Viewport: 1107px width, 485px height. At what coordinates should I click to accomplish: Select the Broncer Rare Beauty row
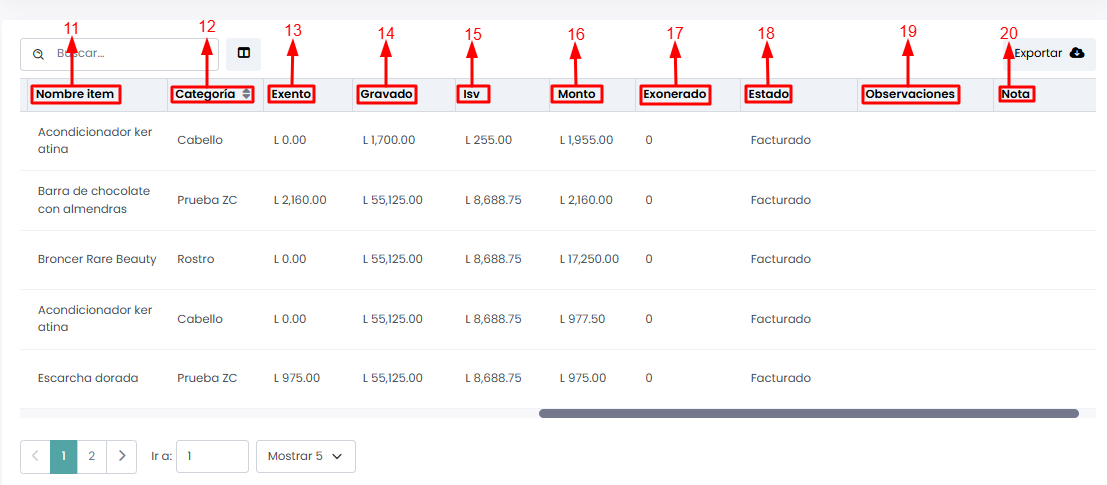tap(97, 259)
